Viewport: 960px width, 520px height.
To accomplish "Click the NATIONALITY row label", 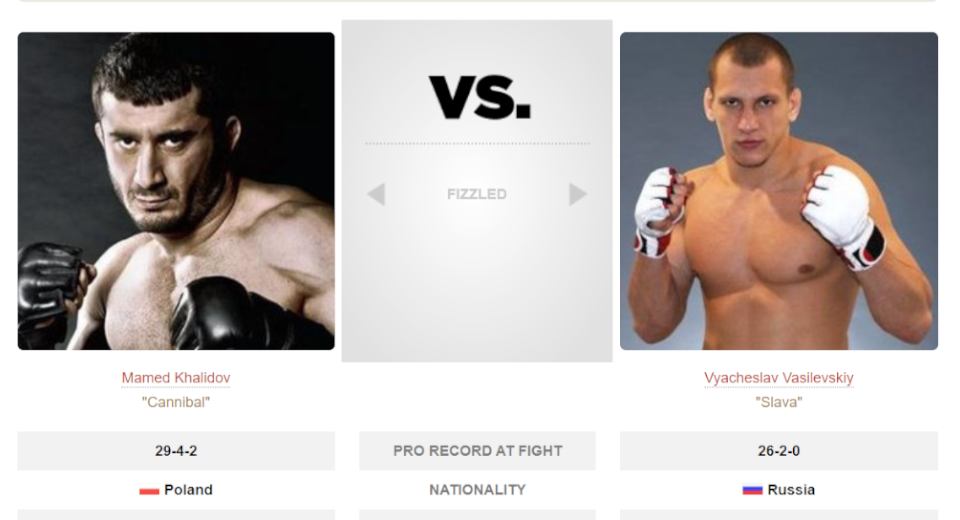I will click(477, 490).
